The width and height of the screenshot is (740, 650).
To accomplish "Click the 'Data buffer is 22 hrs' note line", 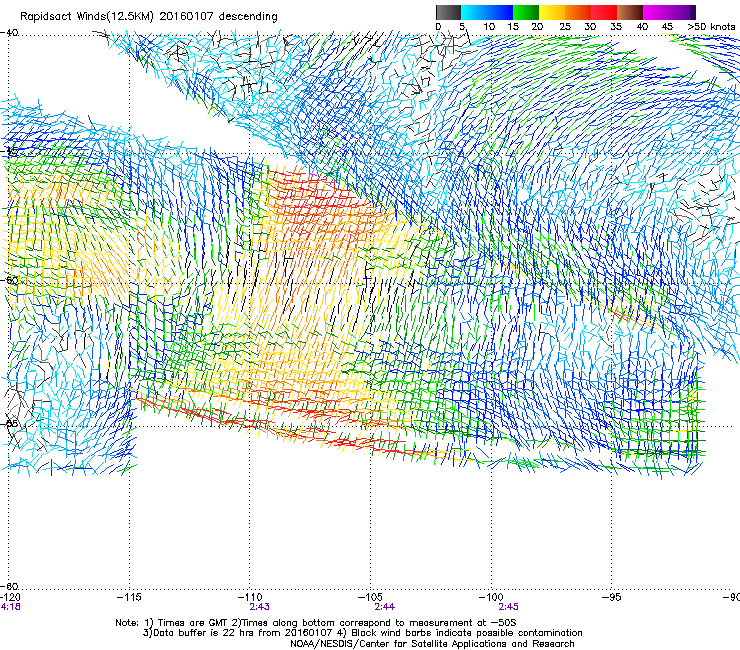I will tap(362, 633).
